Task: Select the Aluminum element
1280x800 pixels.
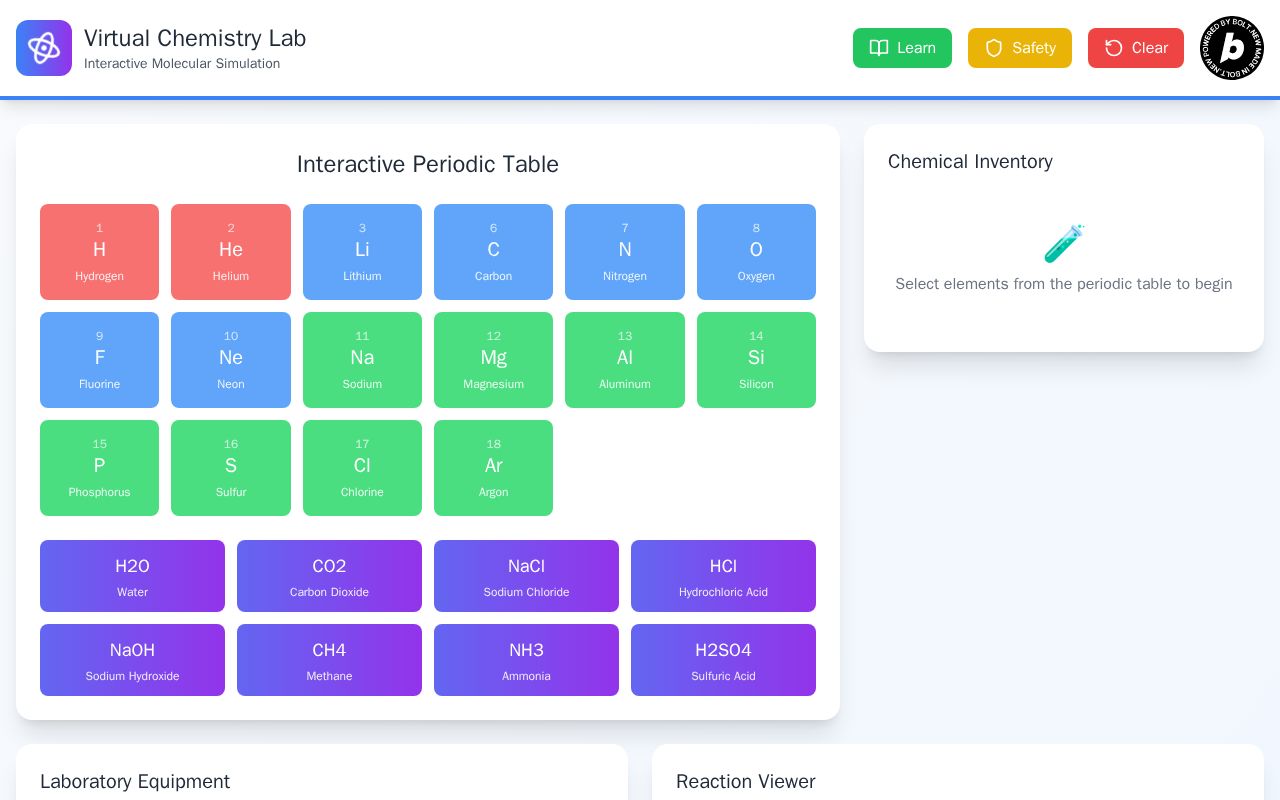Action: [625, 360]
